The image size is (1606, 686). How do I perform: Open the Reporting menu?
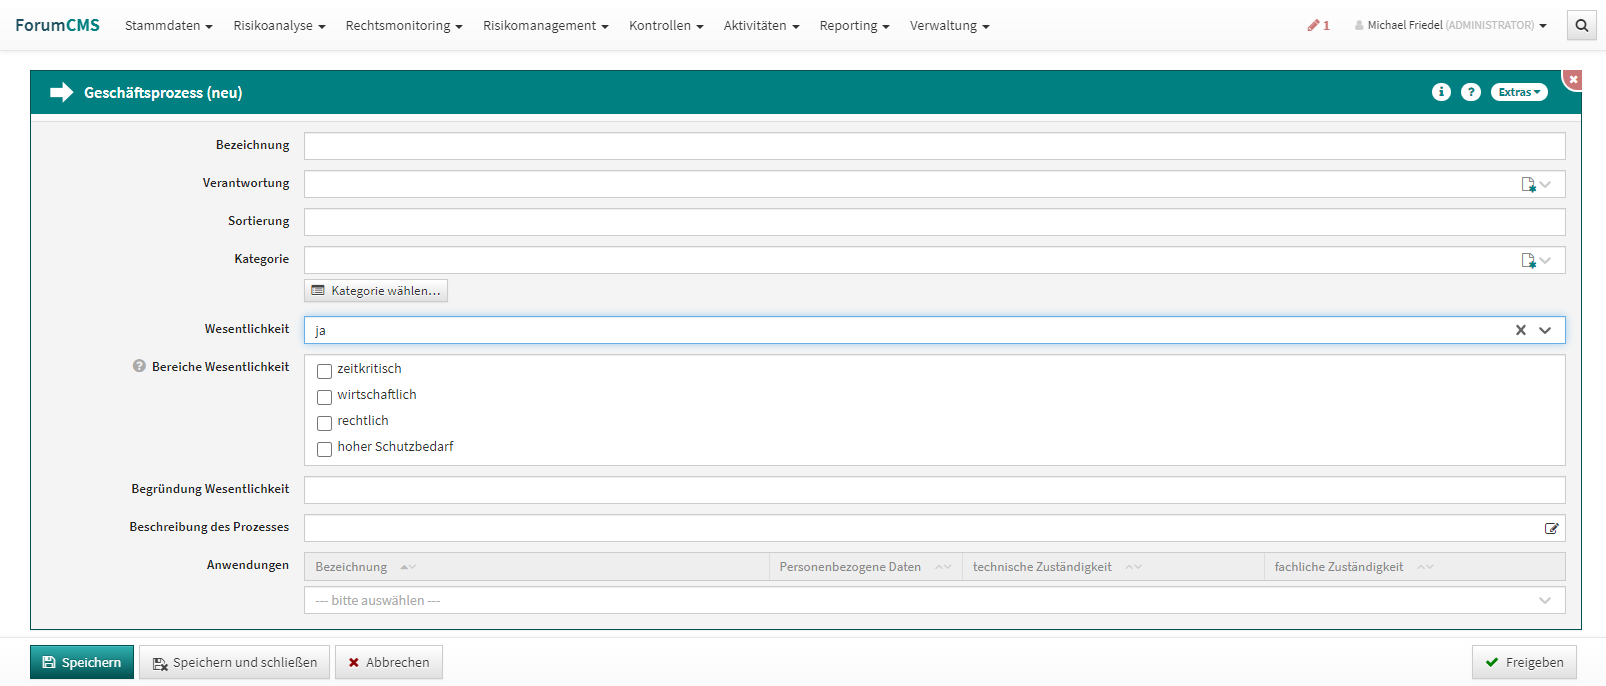[x=853, y=26]
